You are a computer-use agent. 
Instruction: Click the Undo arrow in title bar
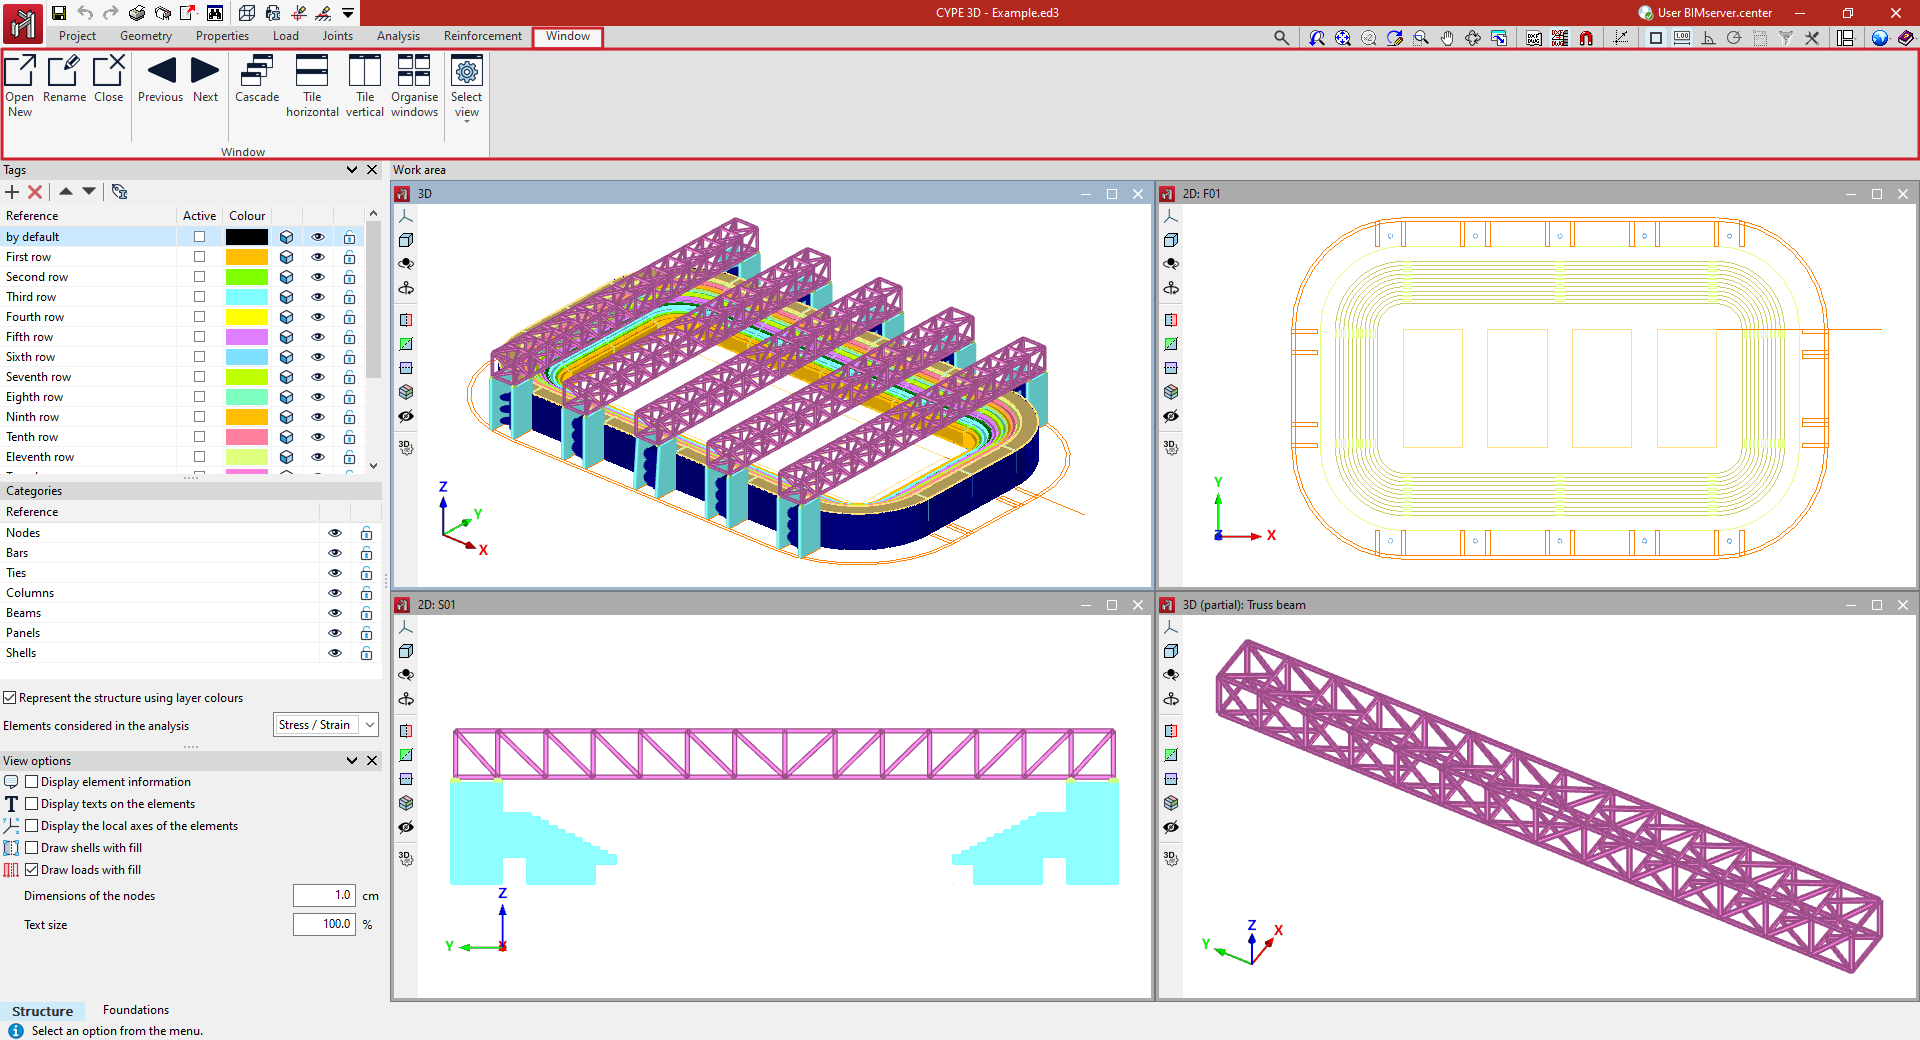click(x=85, y=13)
